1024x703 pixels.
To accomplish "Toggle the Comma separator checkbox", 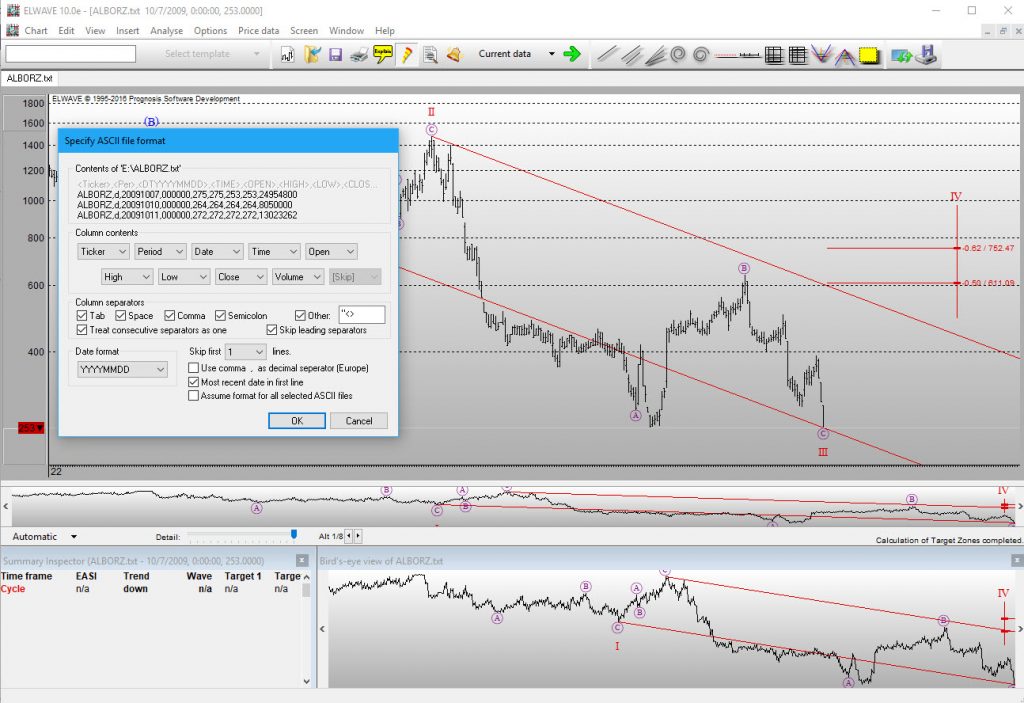I will (x=170, y=316).
